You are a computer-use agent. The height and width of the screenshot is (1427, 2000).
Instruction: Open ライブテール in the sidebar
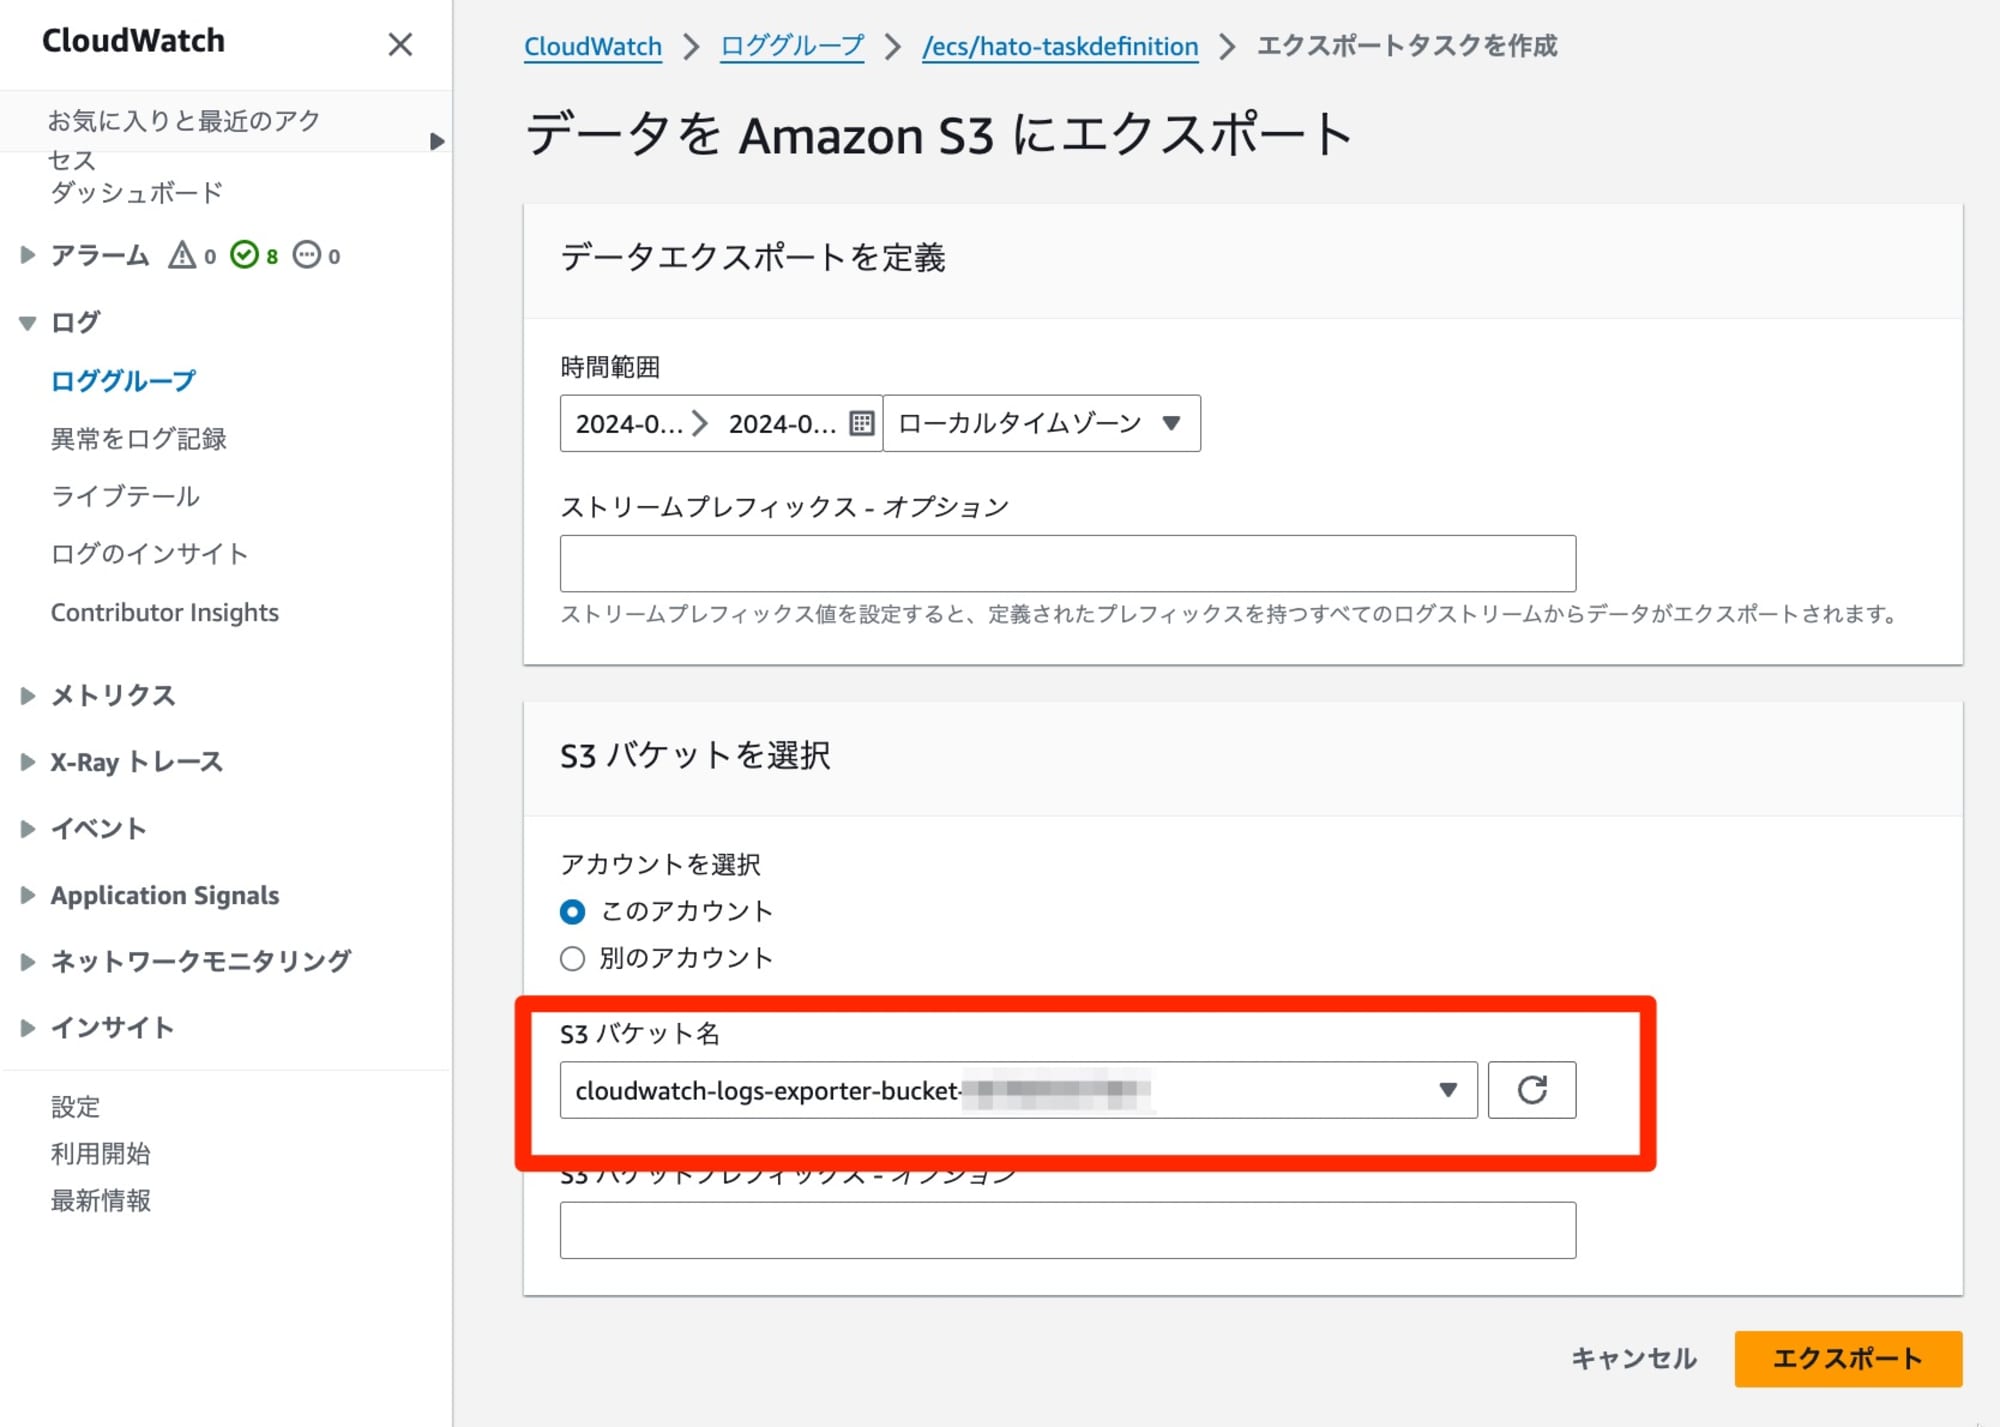pyautogui.click(x=125, y=497)
